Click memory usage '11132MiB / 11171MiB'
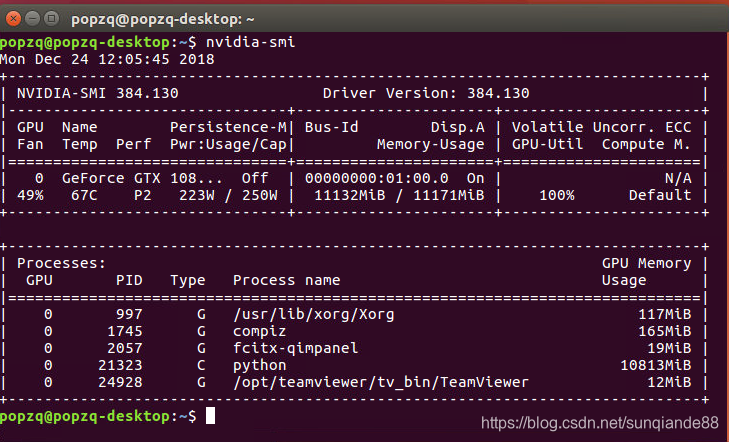 point(399,195)
